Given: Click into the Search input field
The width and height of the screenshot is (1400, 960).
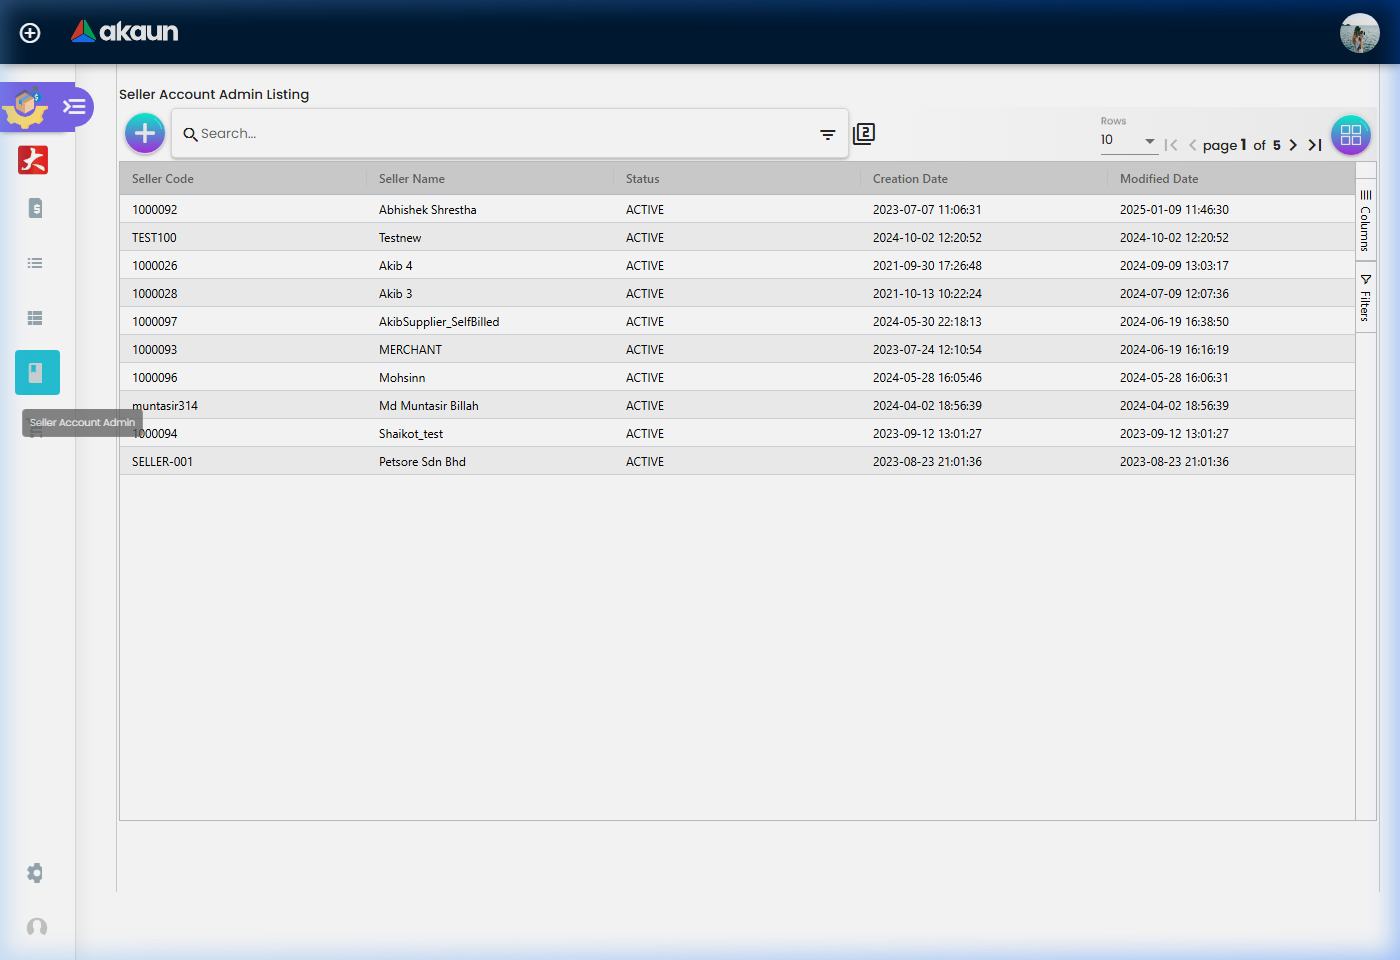Looking at the screenshot, I should point(500,134).
